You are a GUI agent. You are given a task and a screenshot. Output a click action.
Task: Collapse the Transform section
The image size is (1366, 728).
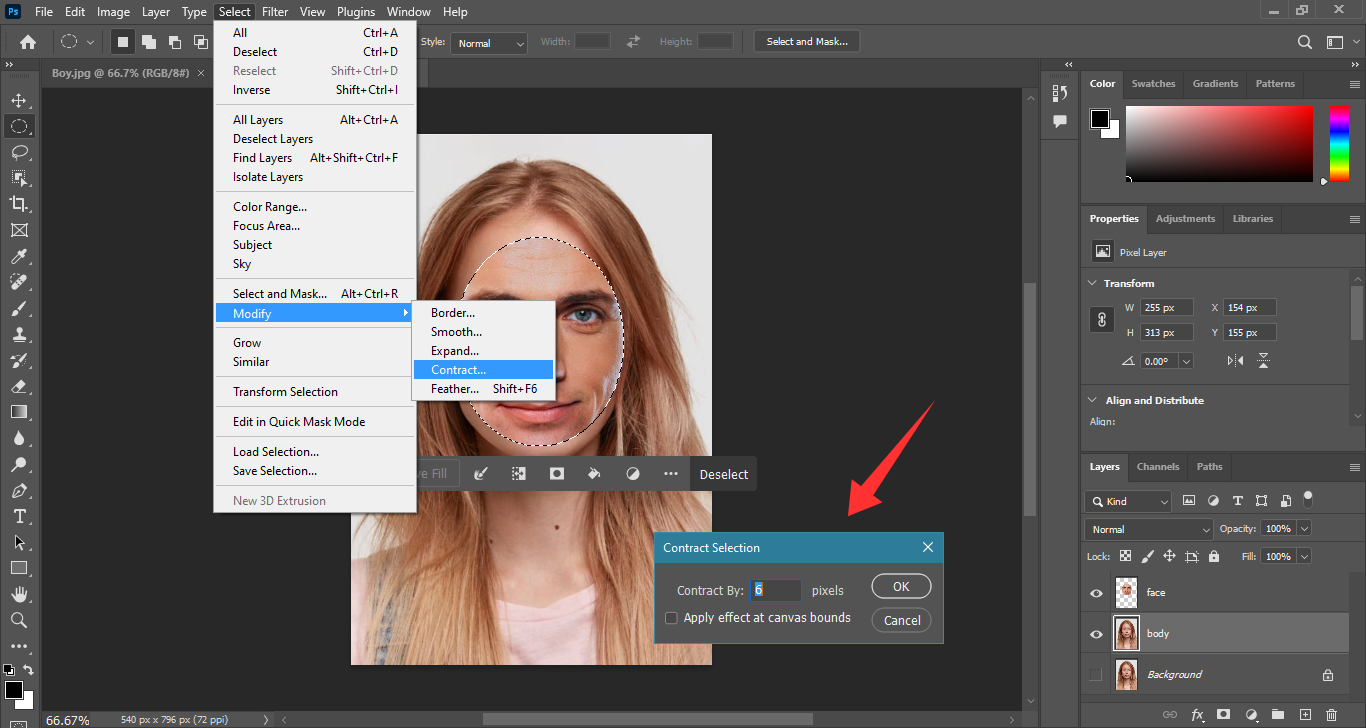tap(1092, 284)
